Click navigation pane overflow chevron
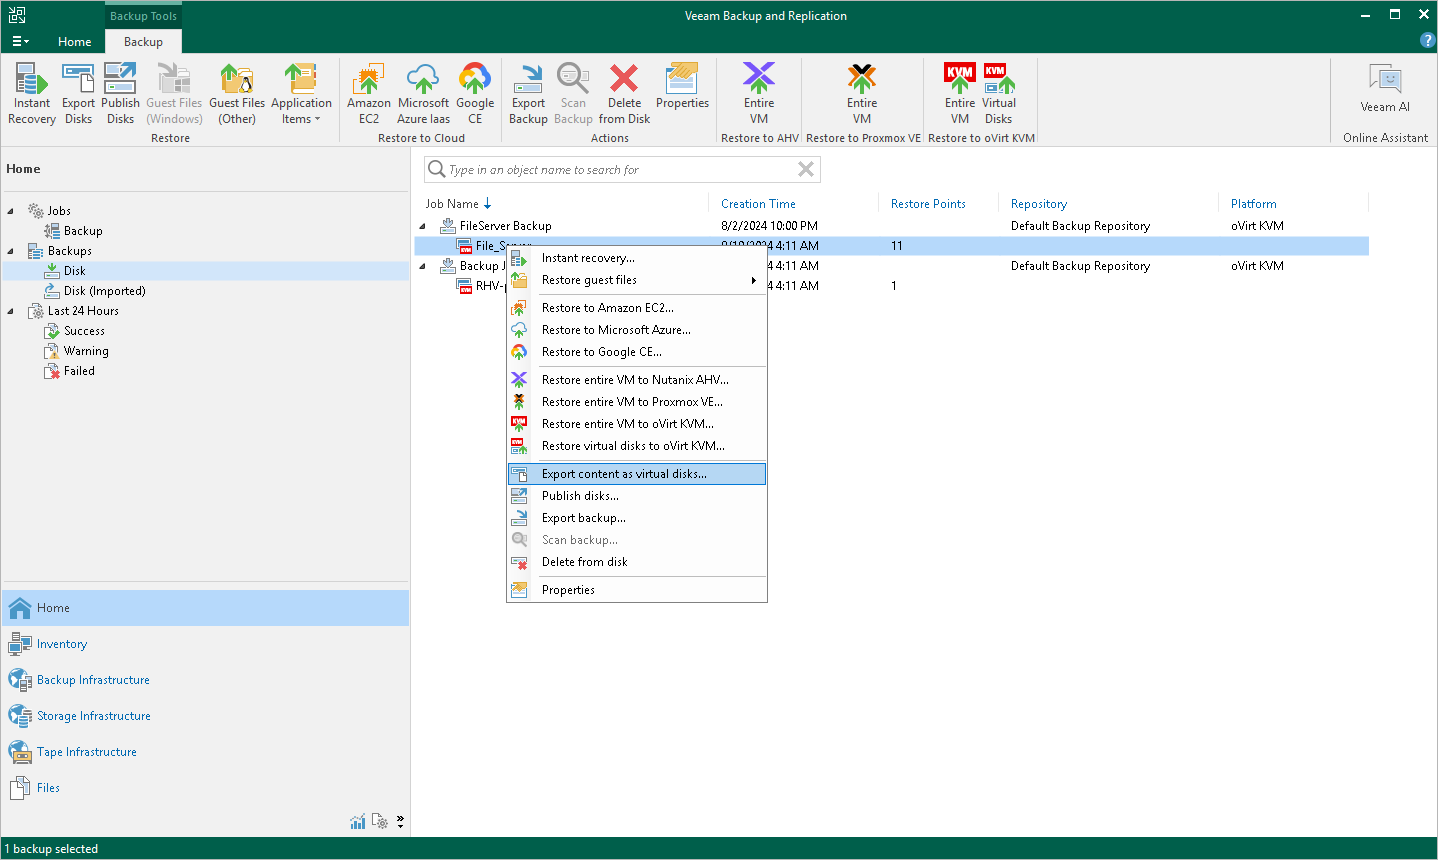 point(400,822)
